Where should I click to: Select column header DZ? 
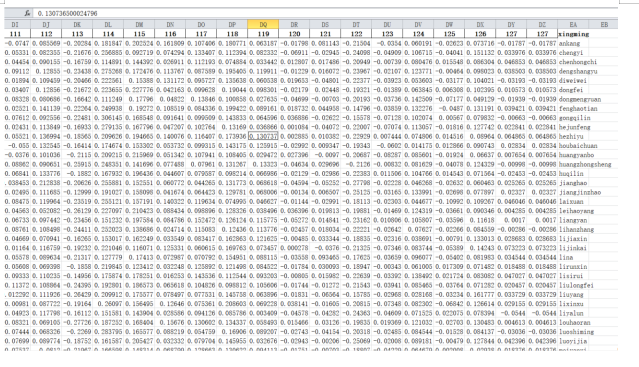click(542, 24)
